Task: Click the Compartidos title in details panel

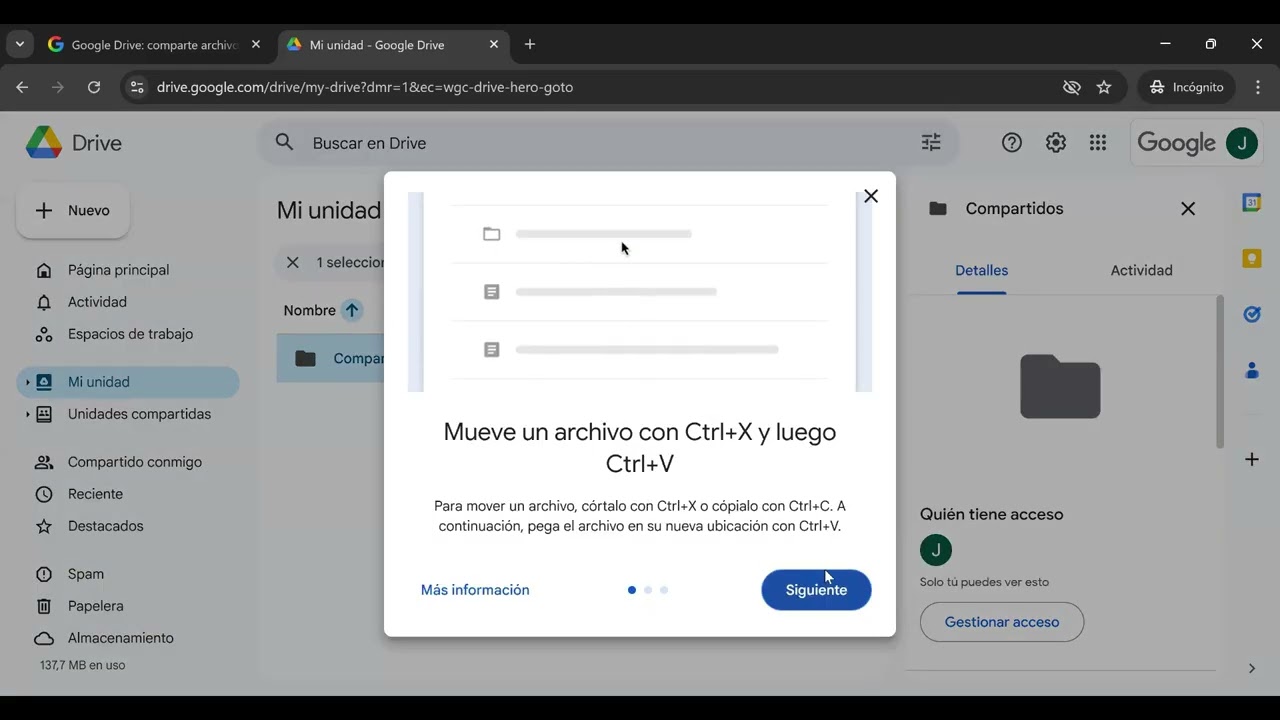Action: pyautogui.click(x=1014, y=209)
